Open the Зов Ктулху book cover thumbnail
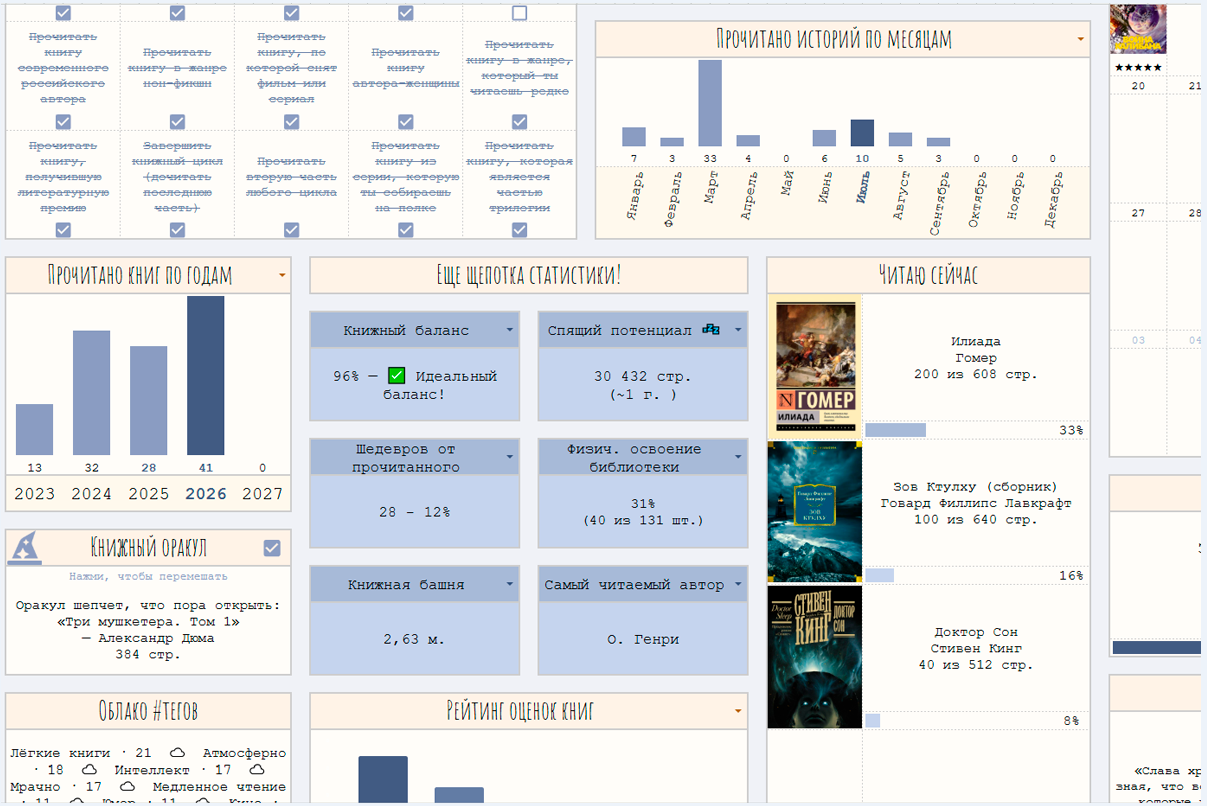The image size is (1207, 806). point(815,512)
